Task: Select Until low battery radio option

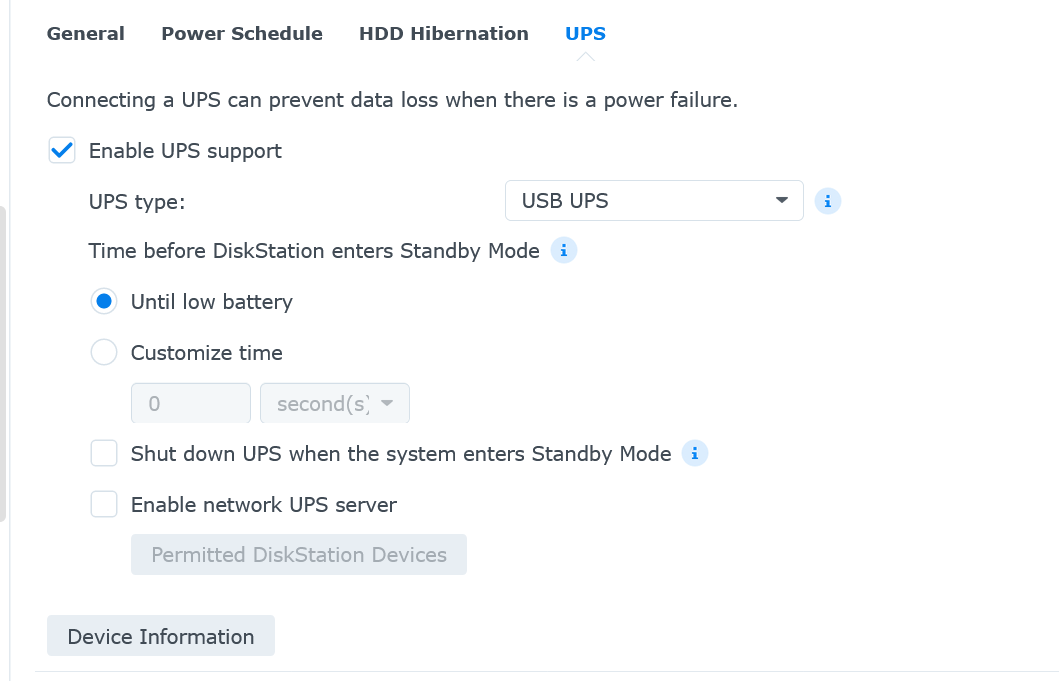Action: pyautogui.click(x=104, y=302)
